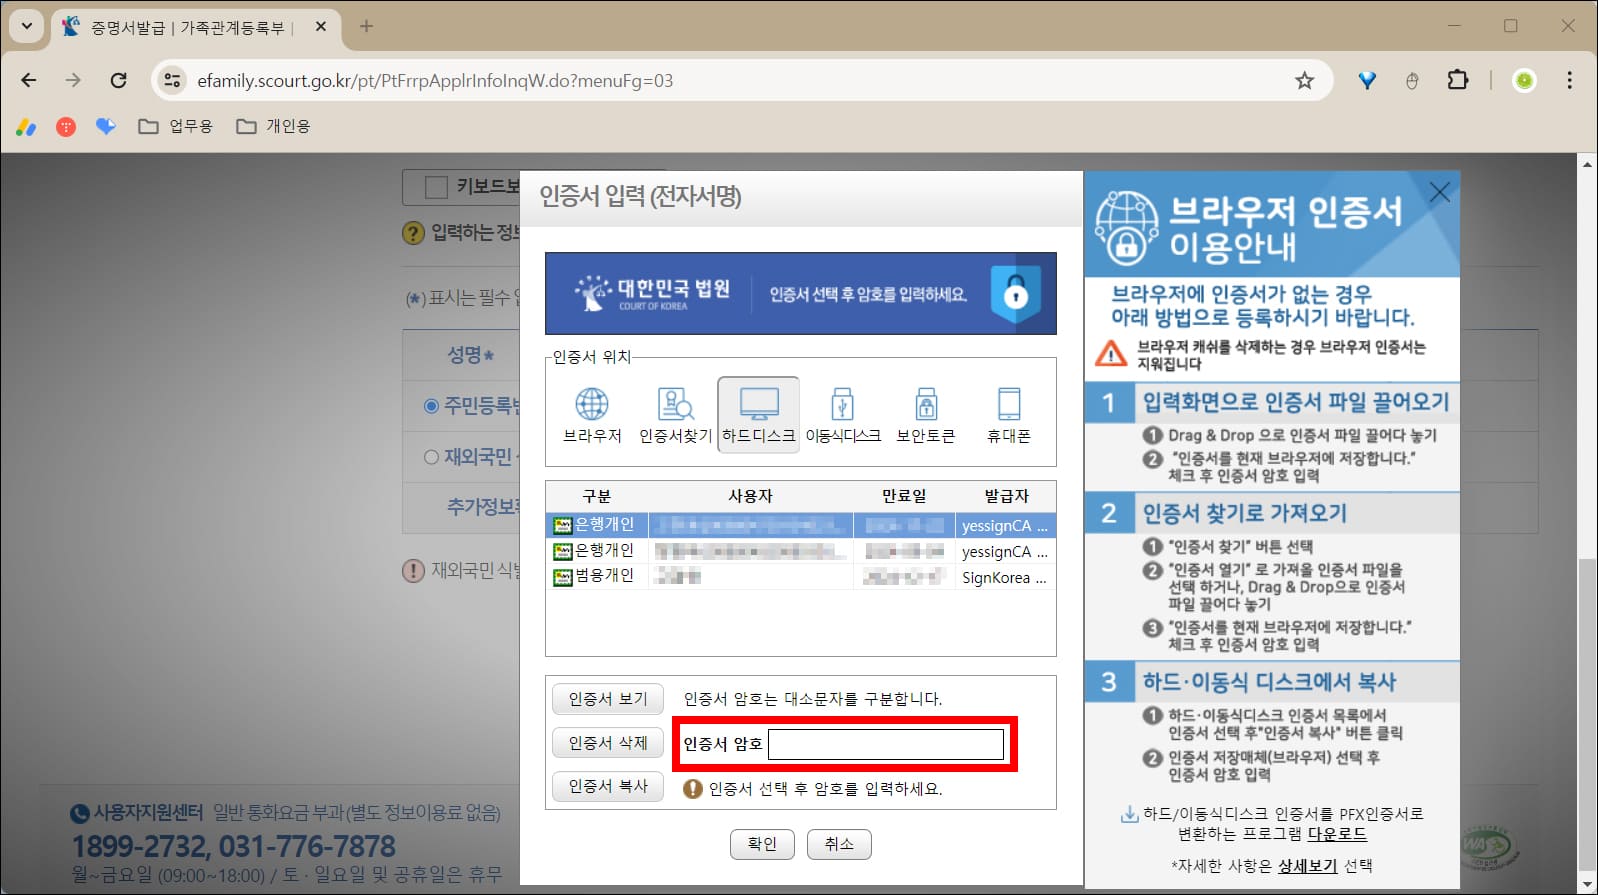Open the red circle bookmark icon
1598x895 pixels.
pyautogui.click(x=66, y=126)
